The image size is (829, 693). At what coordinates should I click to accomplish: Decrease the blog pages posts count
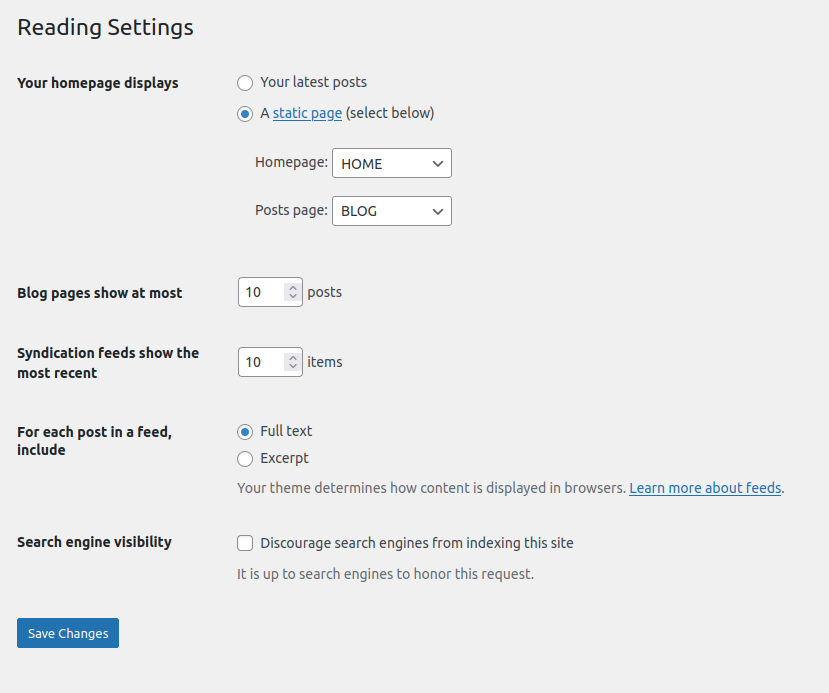tap(293, 296)
